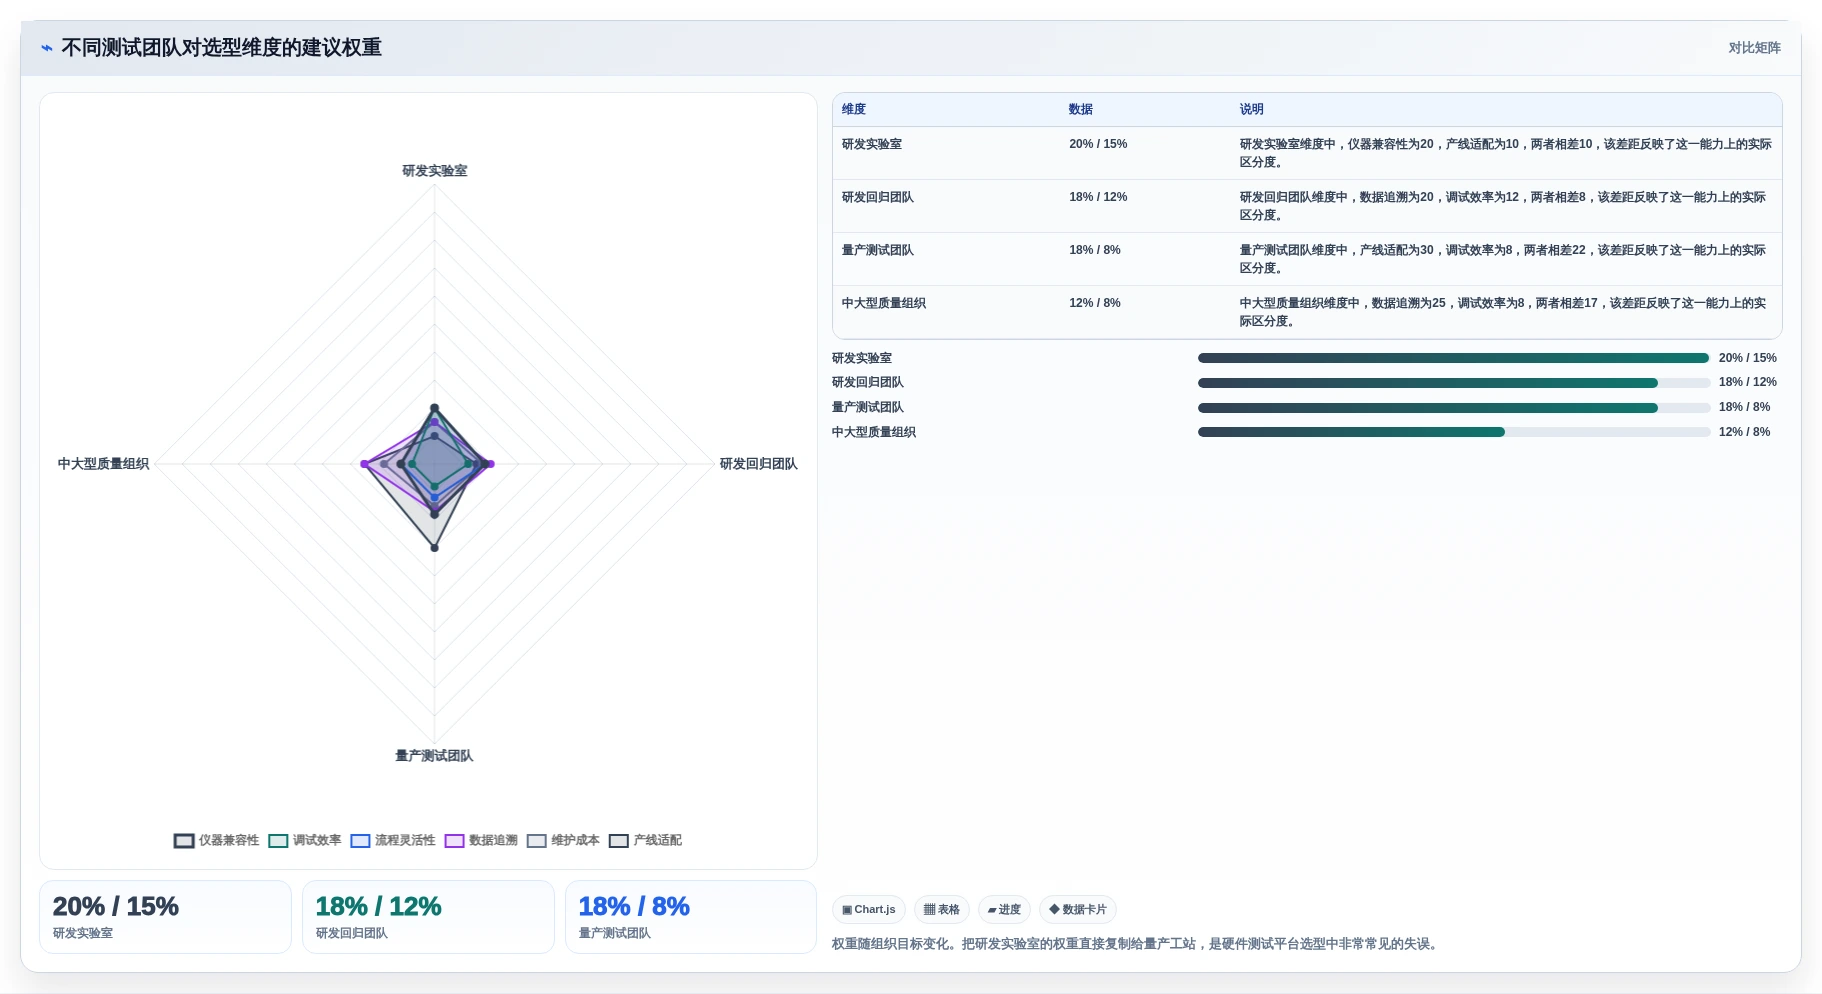
Task: Click the footnote text starting 权重随组织目标变化
Action: pyautogui.click(x=1137, y=944)
